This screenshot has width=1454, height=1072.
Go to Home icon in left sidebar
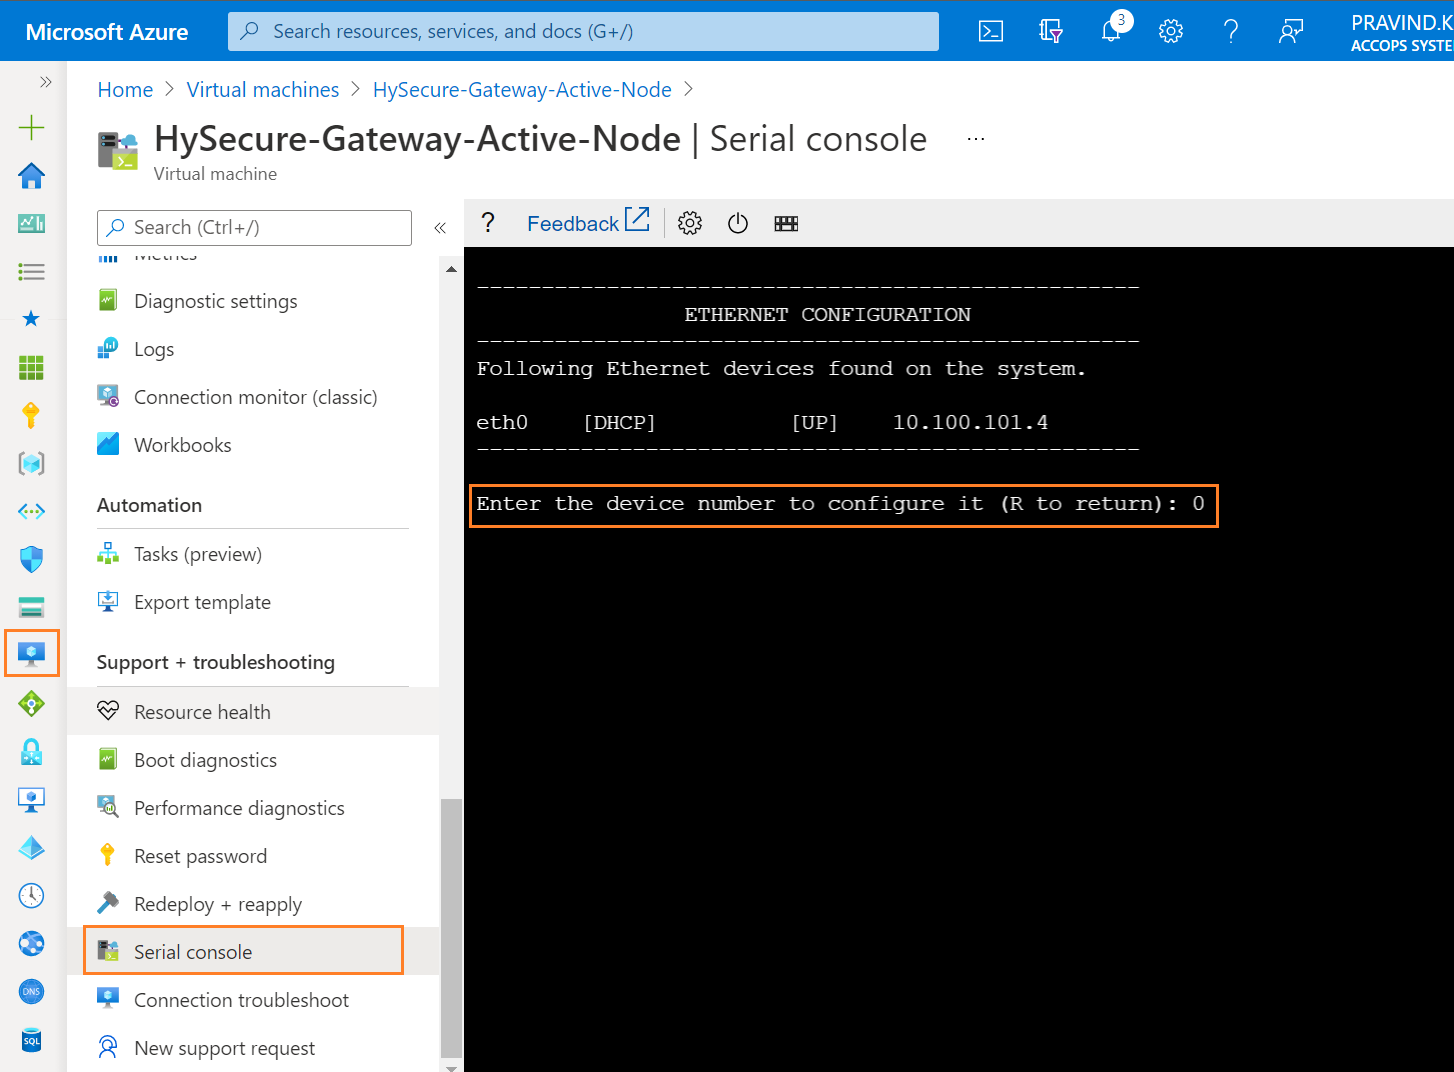coord(32,175)
